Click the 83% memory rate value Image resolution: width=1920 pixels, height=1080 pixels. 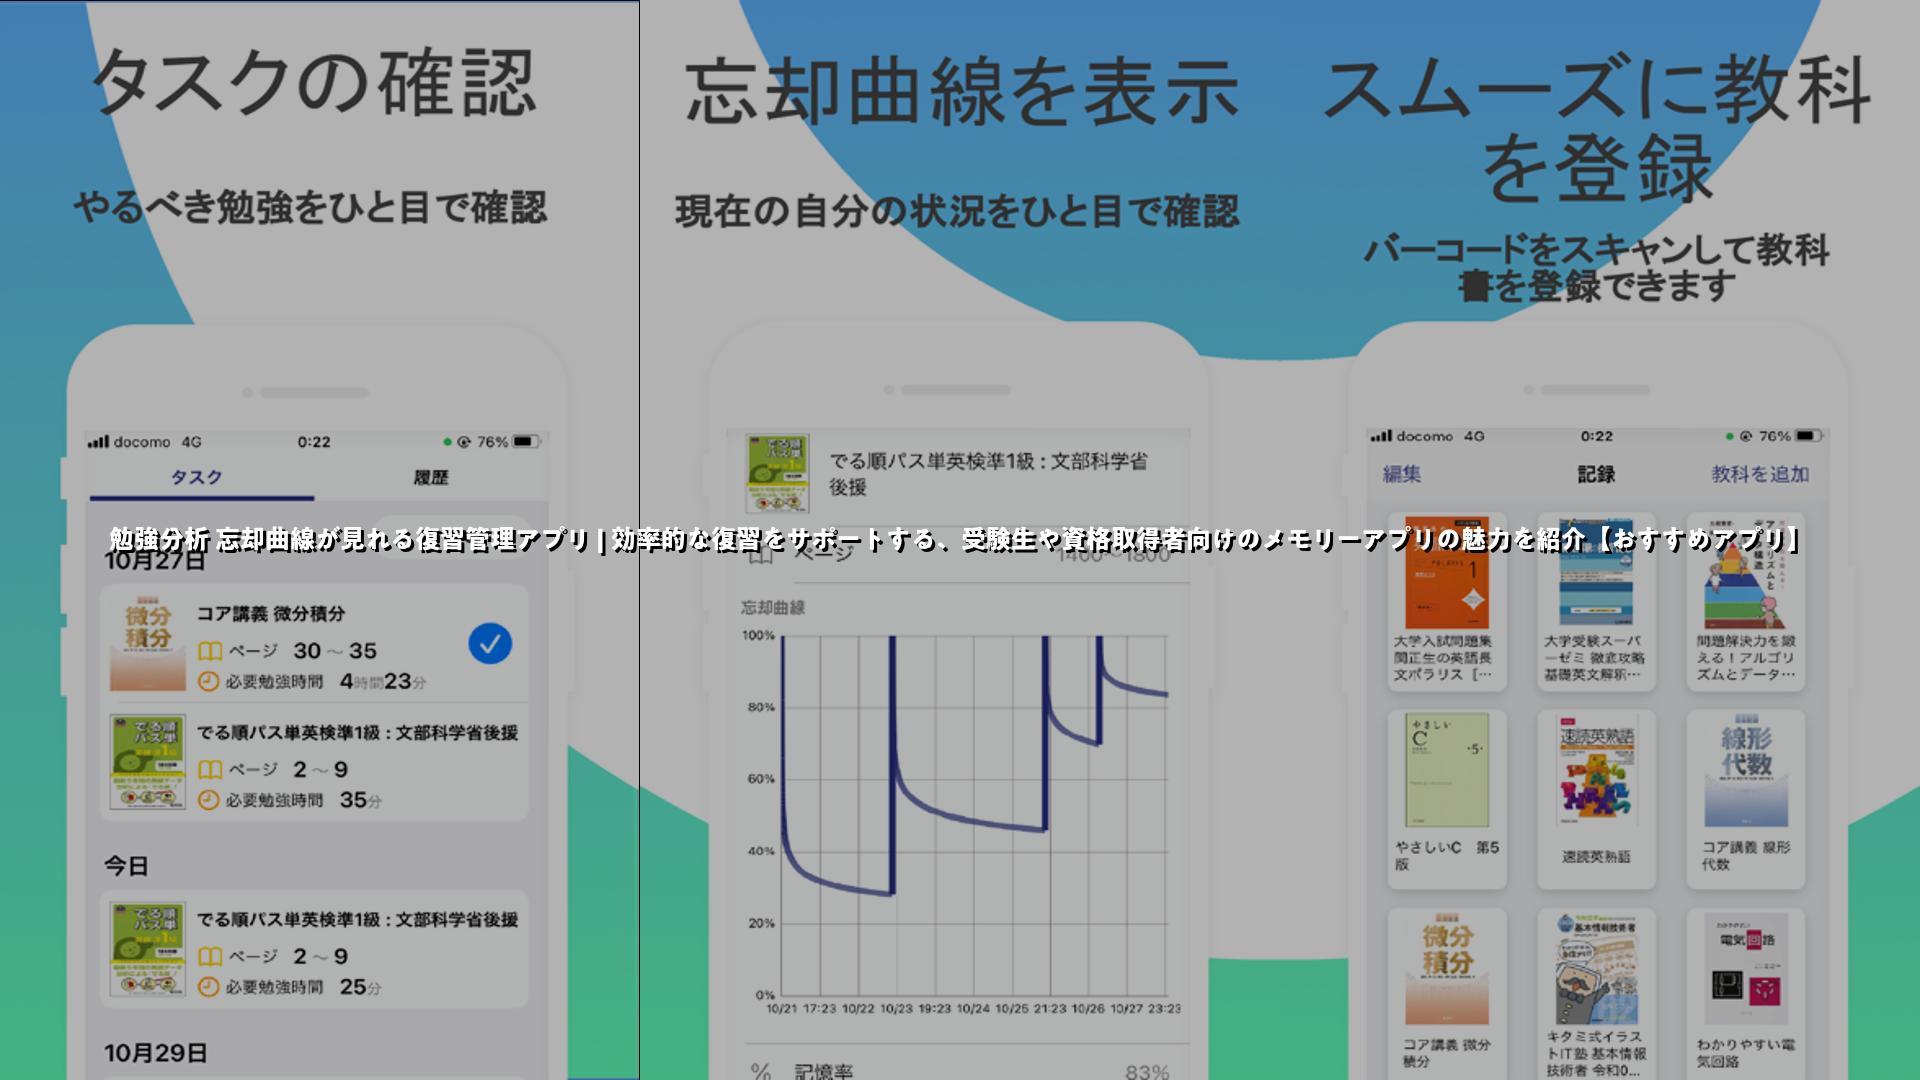1147,1071
